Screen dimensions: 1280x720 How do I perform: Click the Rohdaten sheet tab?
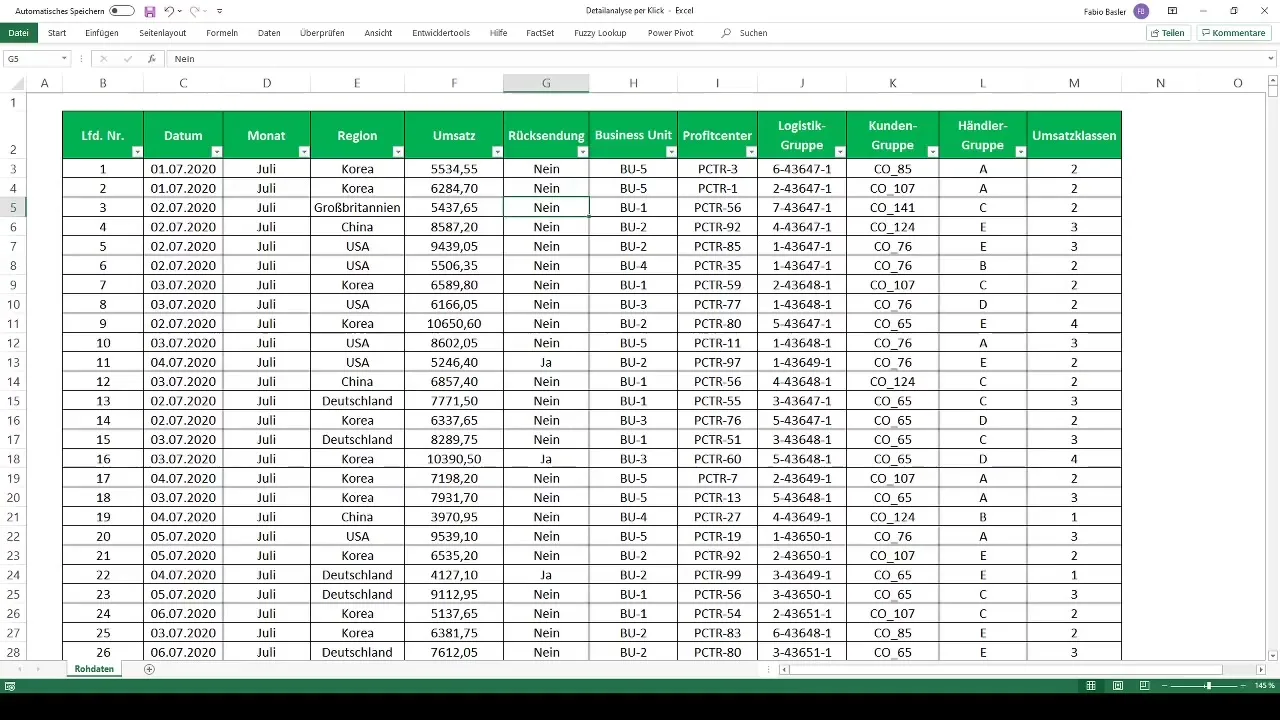94,669
